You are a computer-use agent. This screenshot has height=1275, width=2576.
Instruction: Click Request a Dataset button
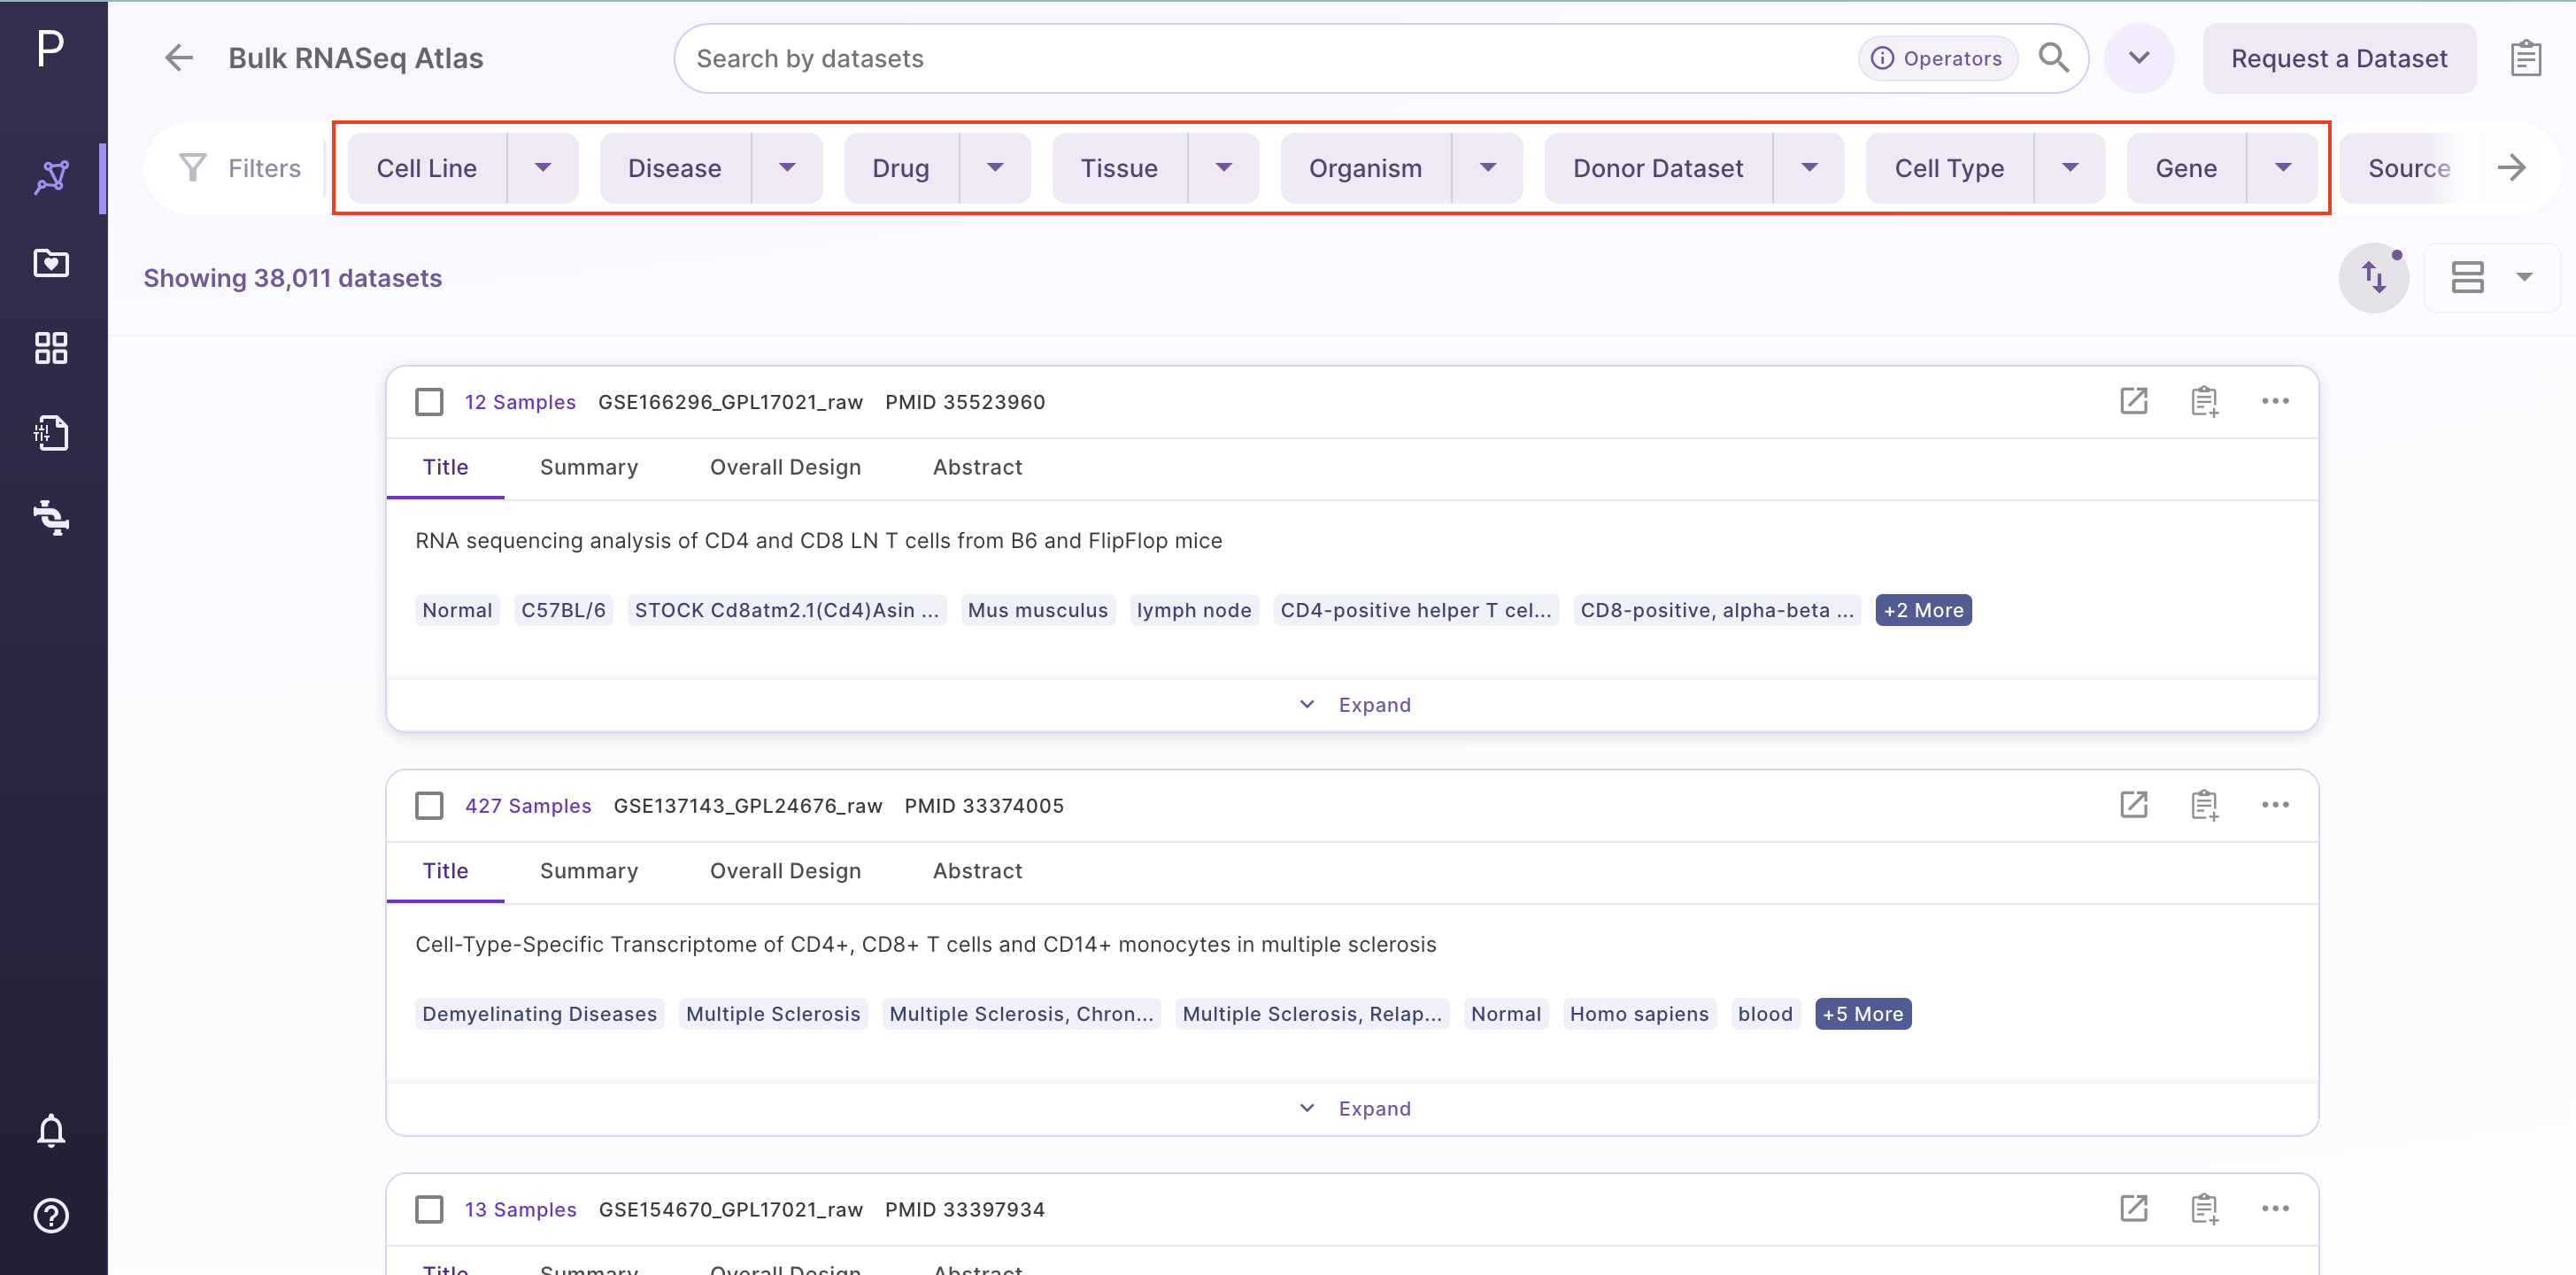(x=2339, y=58)
